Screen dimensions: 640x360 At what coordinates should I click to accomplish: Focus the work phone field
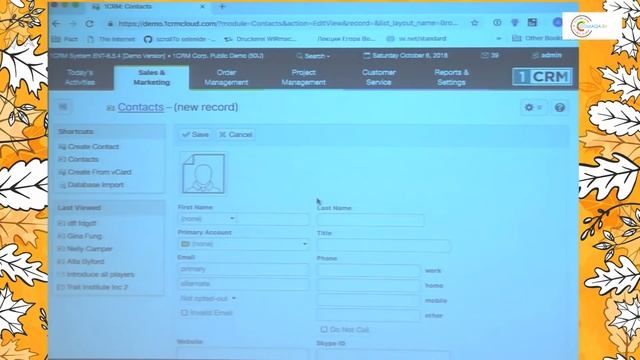click(x=369, y=270)
